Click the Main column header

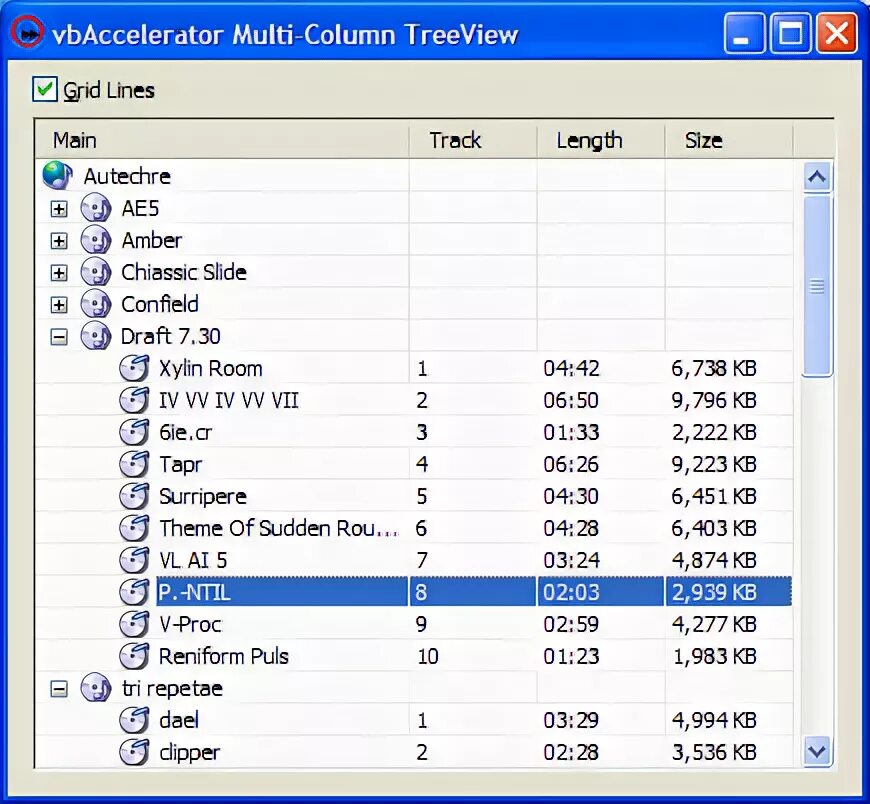click(x=222, y=140)
